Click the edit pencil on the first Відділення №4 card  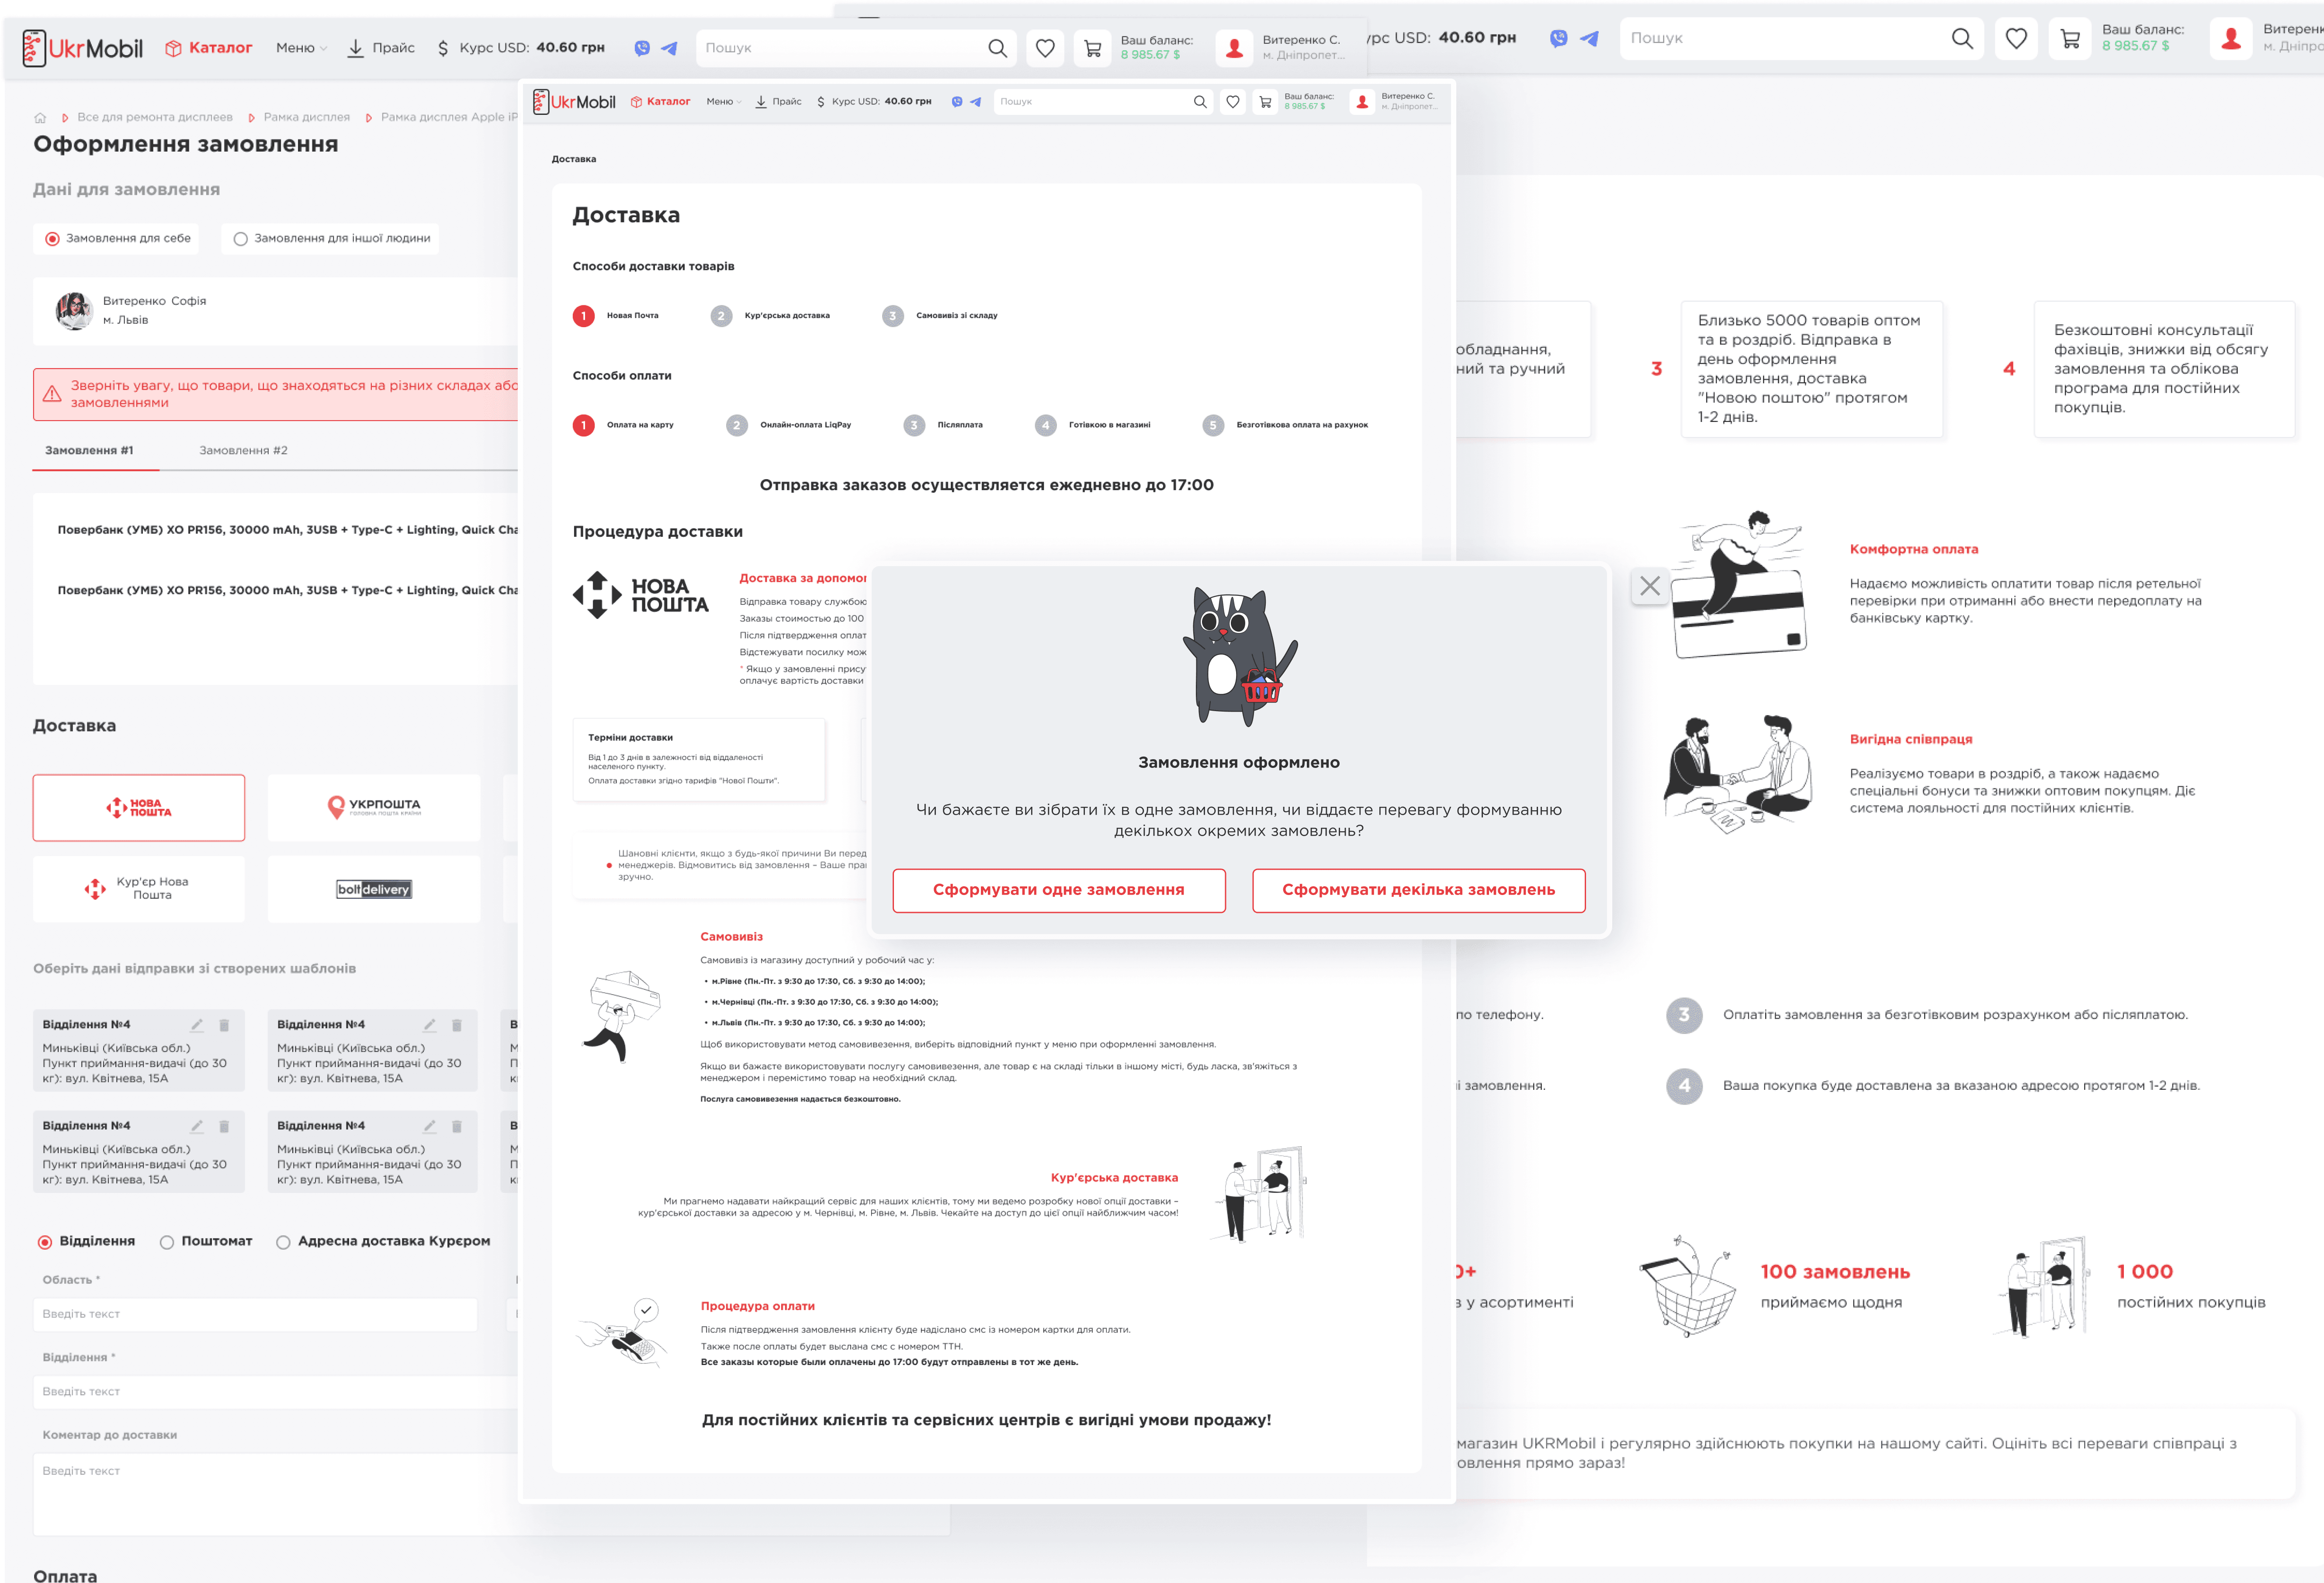197,1025
